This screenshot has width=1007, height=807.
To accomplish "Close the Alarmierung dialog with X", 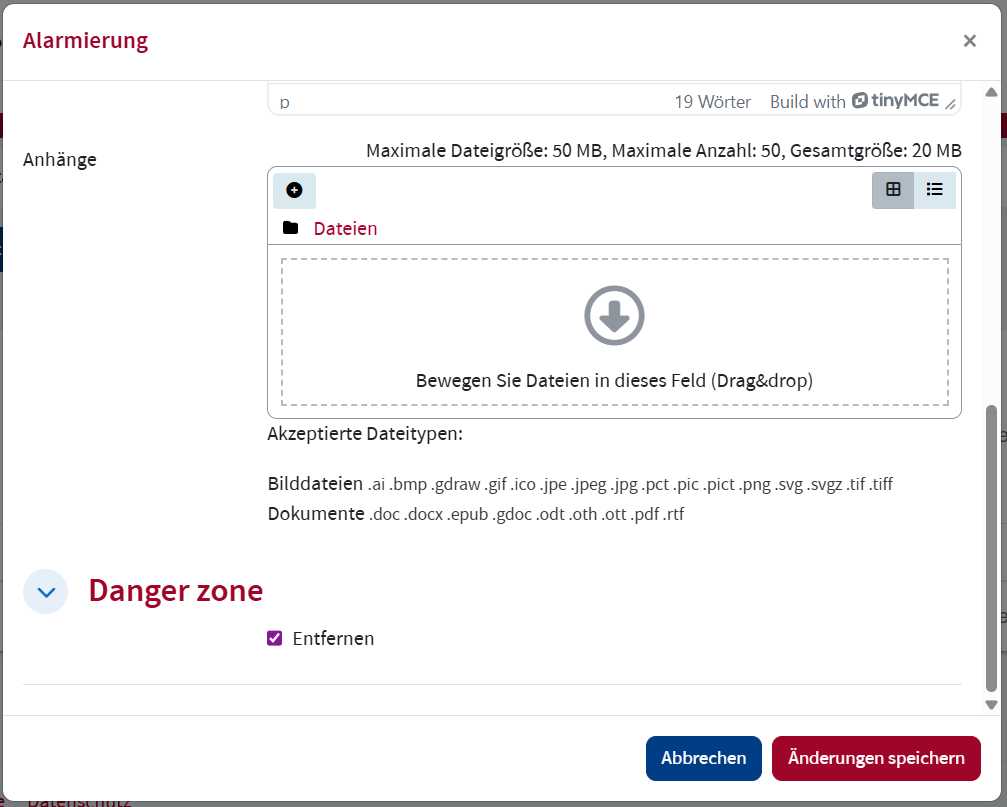I will point(969,41).
